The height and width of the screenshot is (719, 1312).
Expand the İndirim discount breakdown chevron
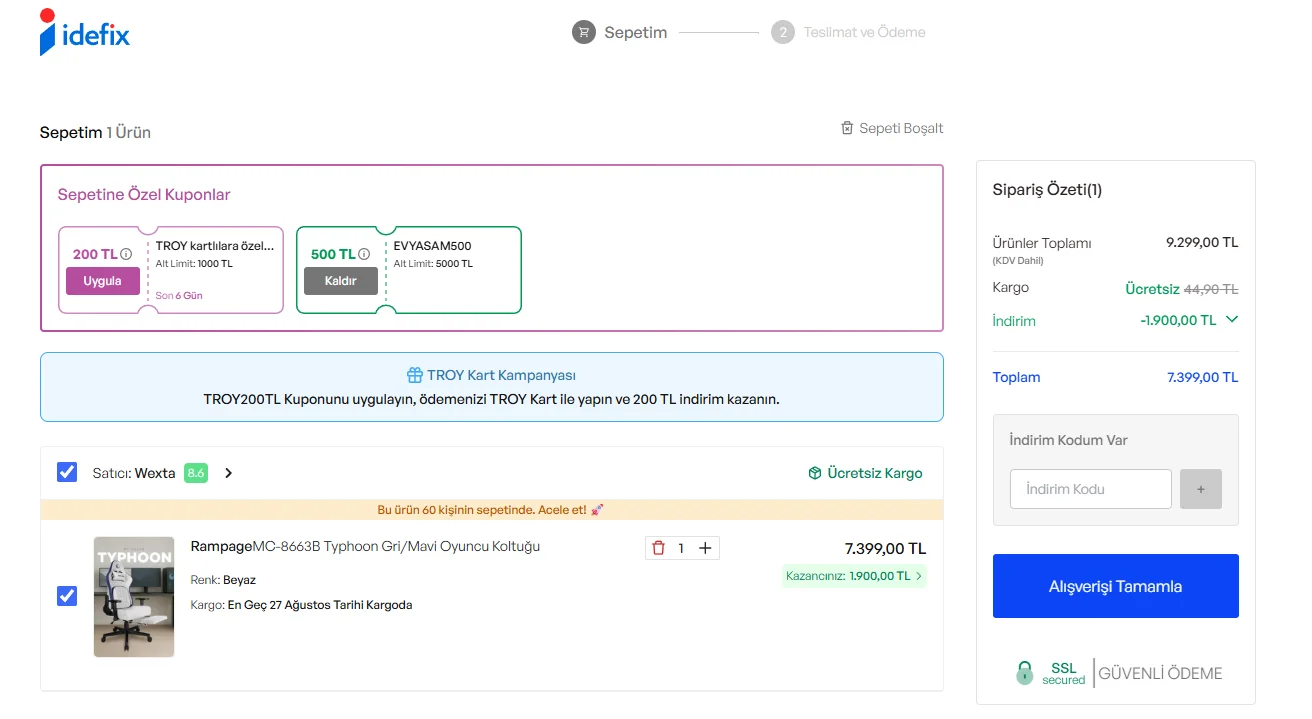(x=1232, y=320)
